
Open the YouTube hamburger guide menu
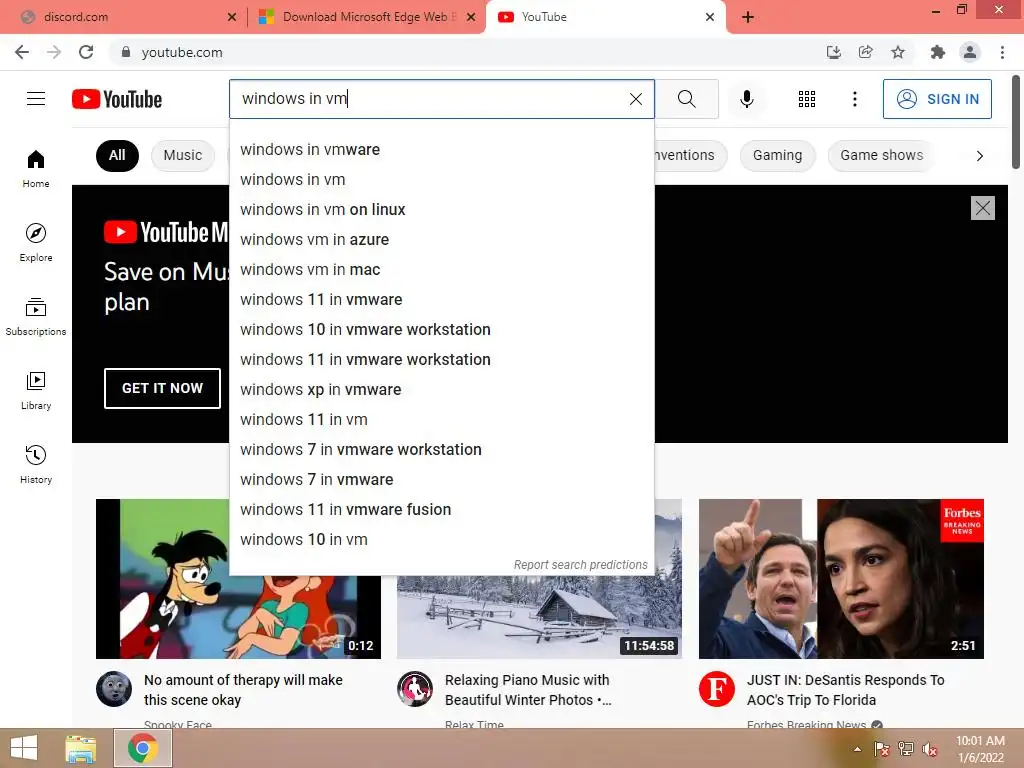(x=36, y=99)
